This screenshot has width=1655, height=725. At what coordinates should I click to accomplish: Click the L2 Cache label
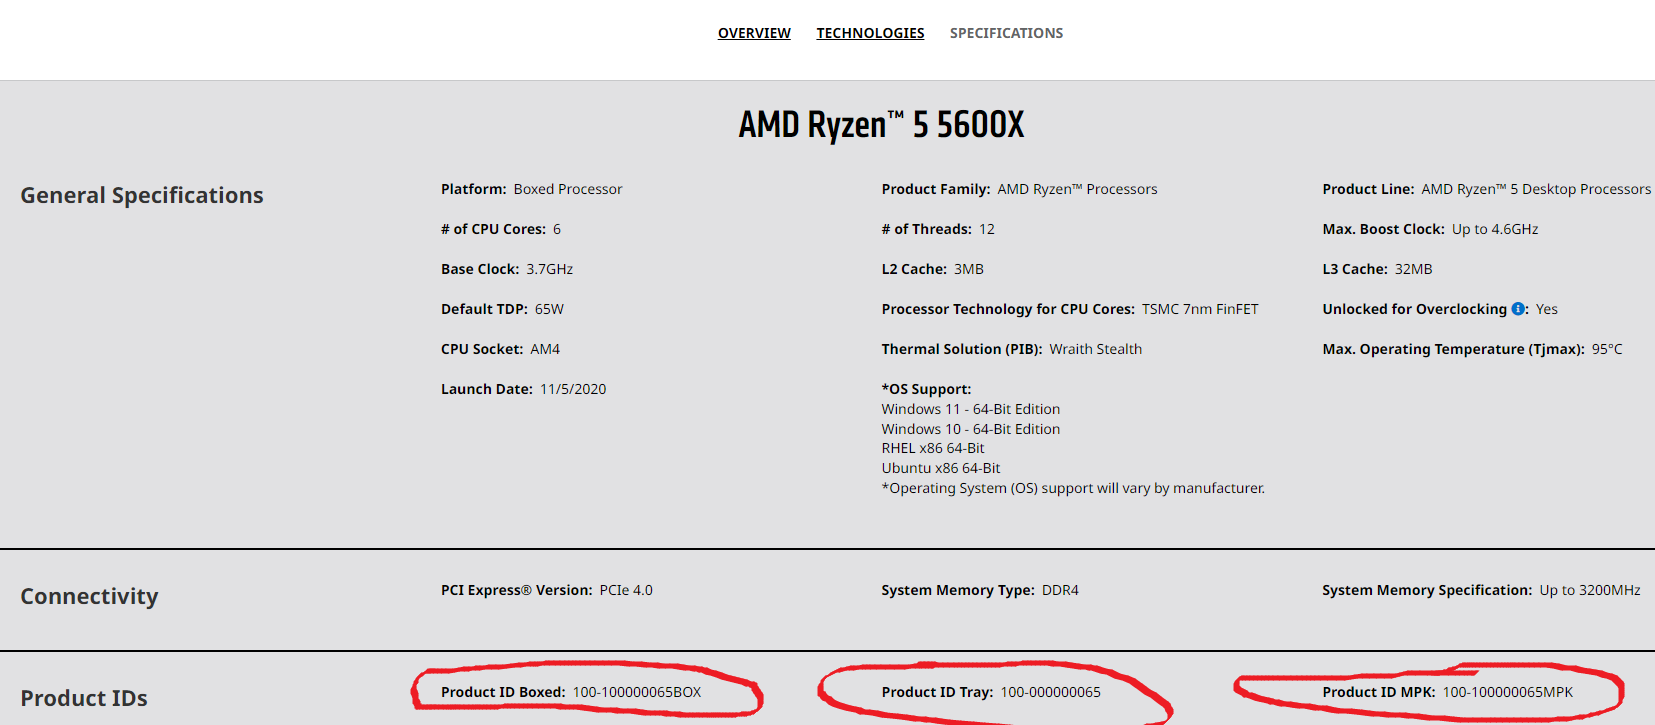[x=914, y=269]
